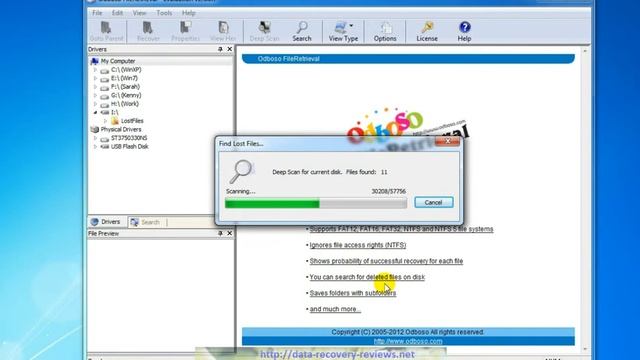Select Physical Drivers in the tree
This screenshot has height=360, width=640.
click(x=121, y=129)
